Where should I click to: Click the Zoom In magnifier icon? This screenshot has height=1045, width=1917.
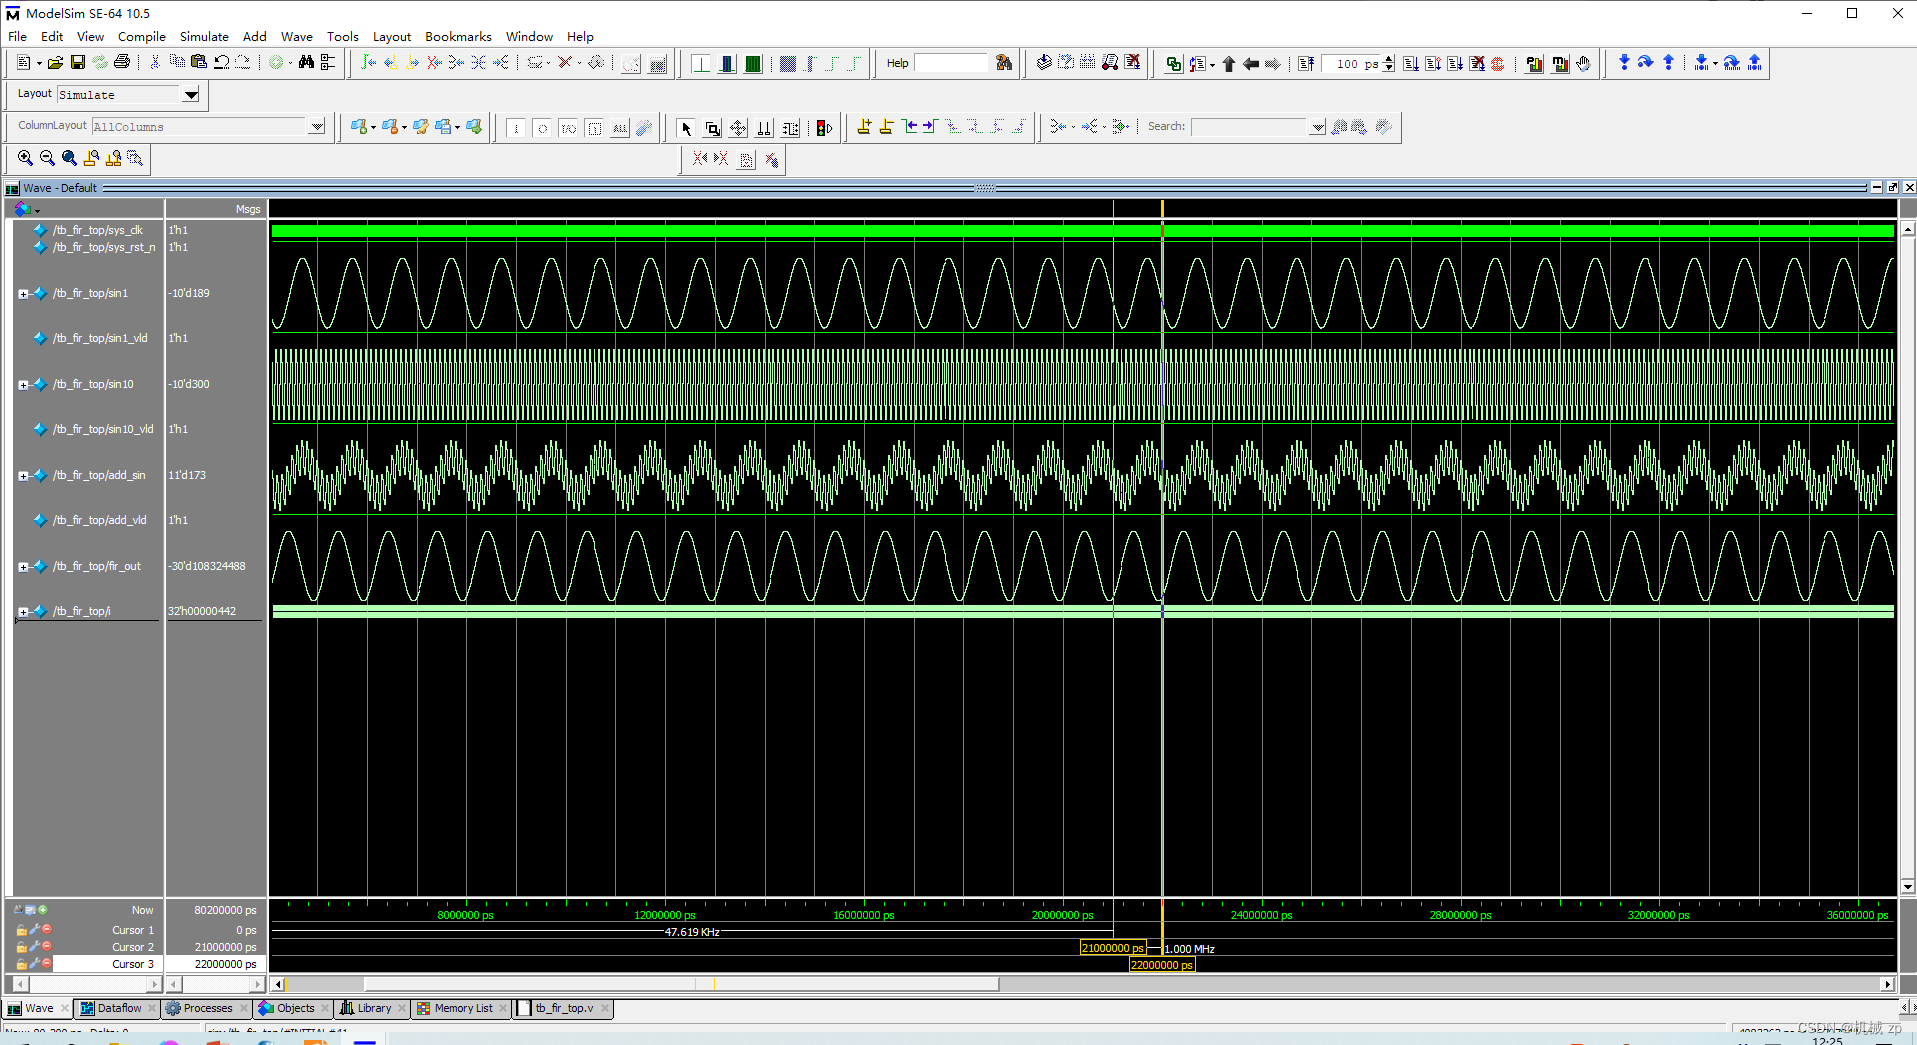[25, 158]
